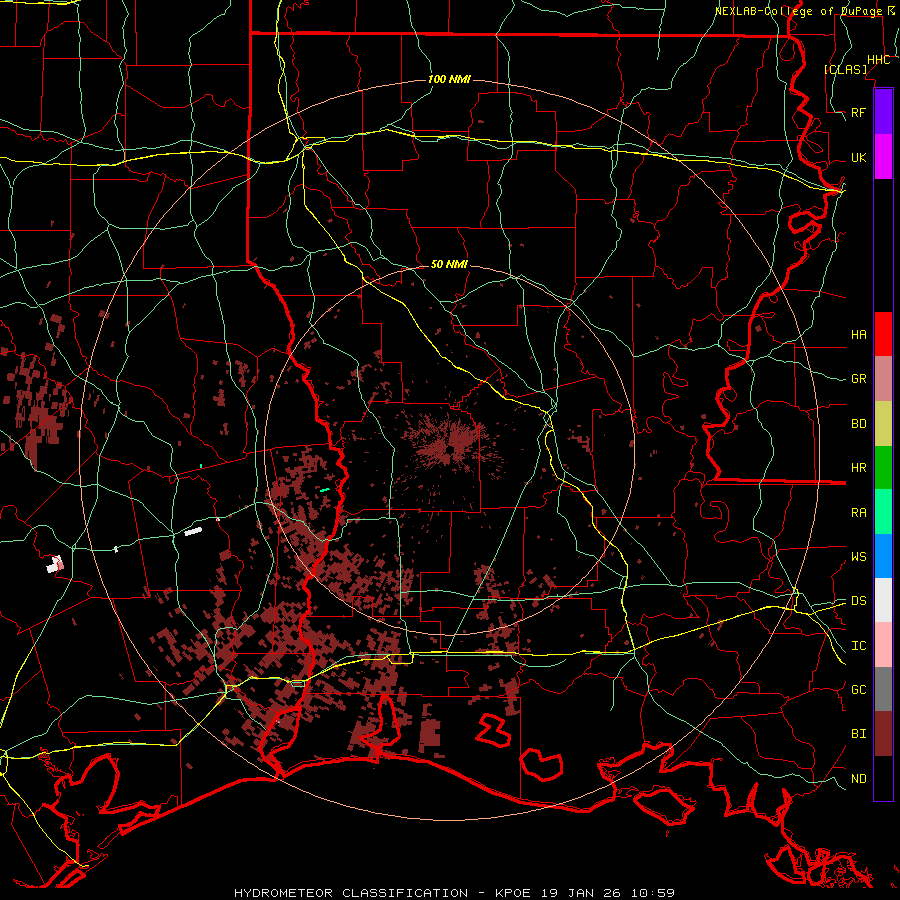The width and height of the screenshot is (900, 900).
Task: Click the light green RA swatch
Action: (883, 512)
